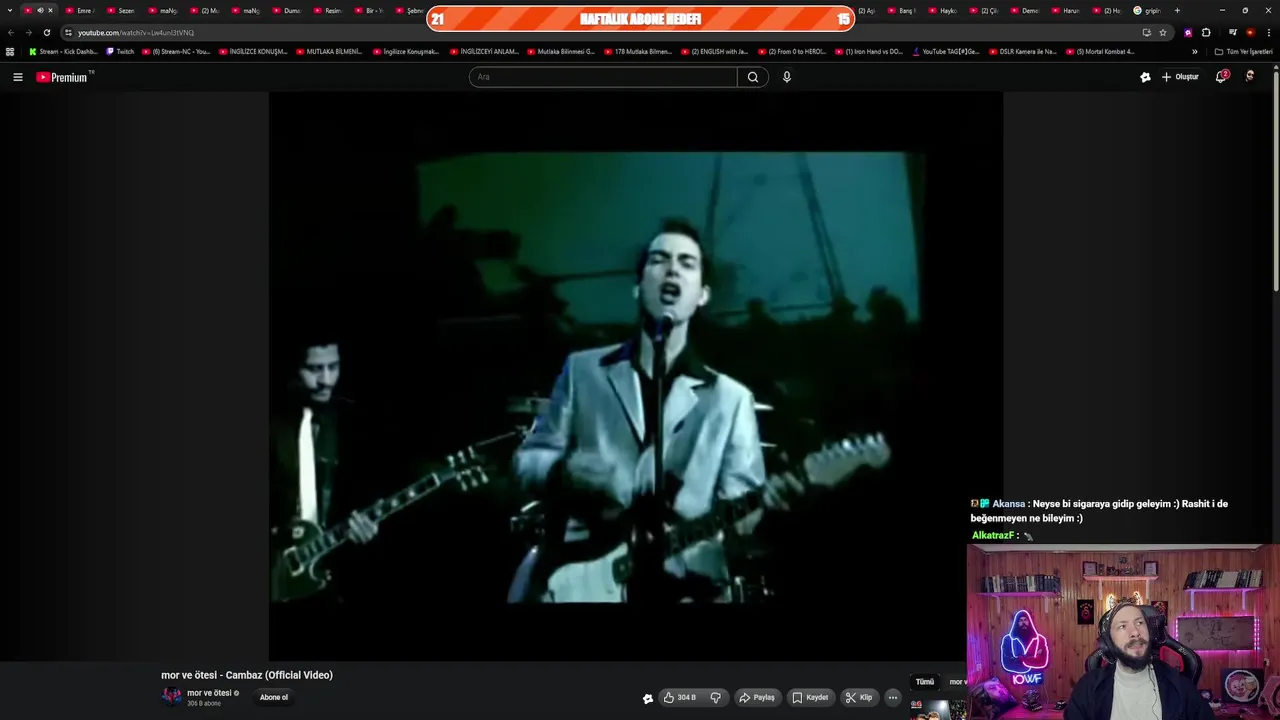Open the Chrome profile avatar icon
Image resolution: width=1280 pixels, height=720 pixels.
pos(1250,32)
